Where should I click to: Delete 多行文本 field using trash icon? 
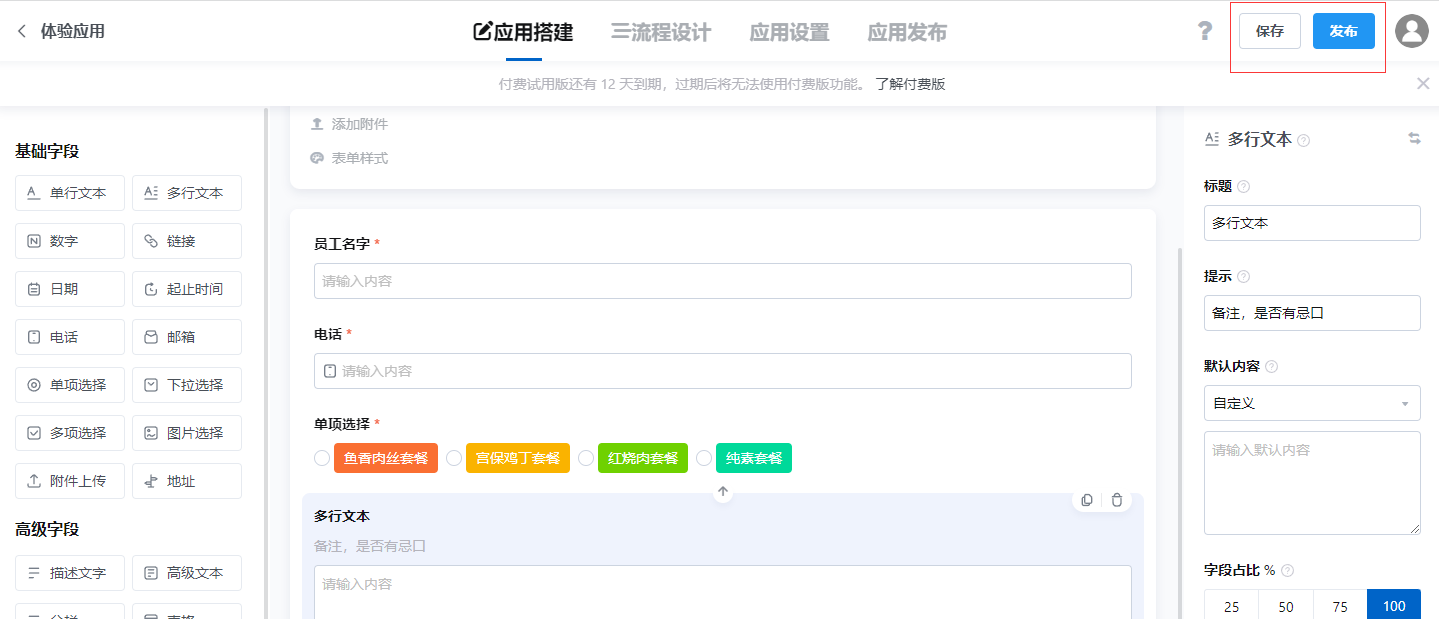pyautogui.click(x=1116, y=500)
